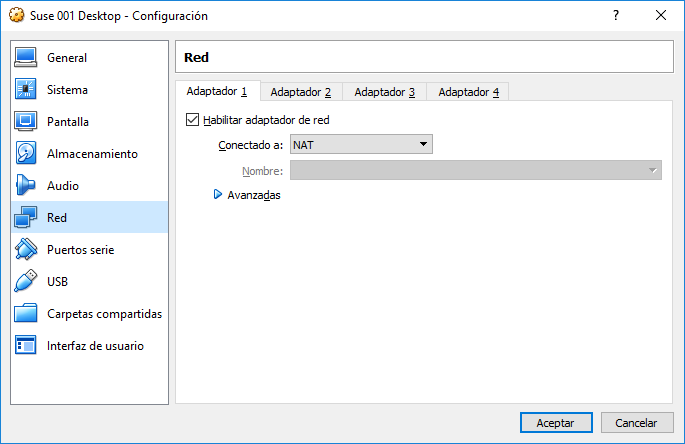Image resolution: width=685 pixels, height=444 pixels.
Task: Select the Adaptador 4 tab
Action: click(468, 92)
